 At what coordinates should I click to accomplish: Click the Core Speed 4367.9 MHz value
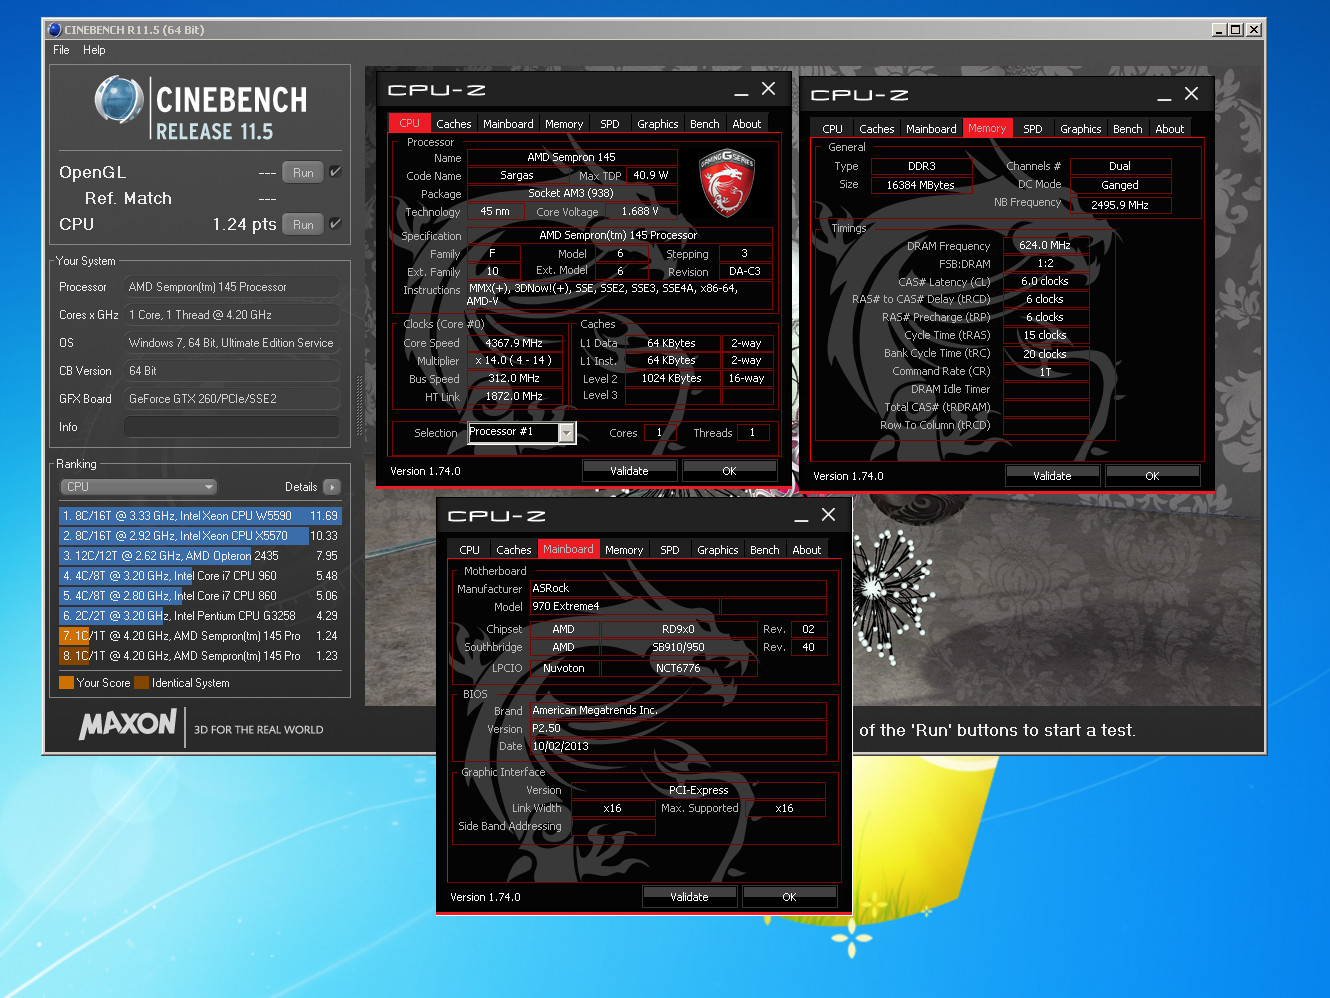coord(514,343)
